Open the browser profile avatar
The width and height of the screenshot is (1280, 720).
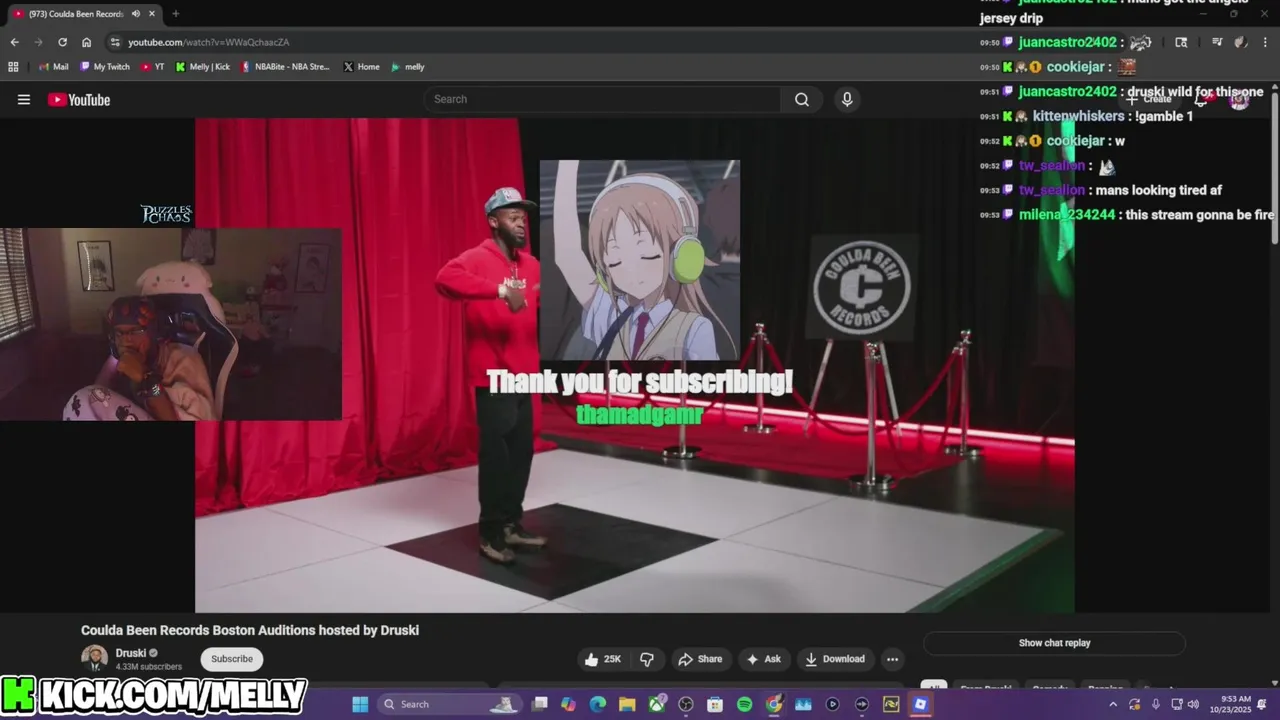click(1240, 42)
